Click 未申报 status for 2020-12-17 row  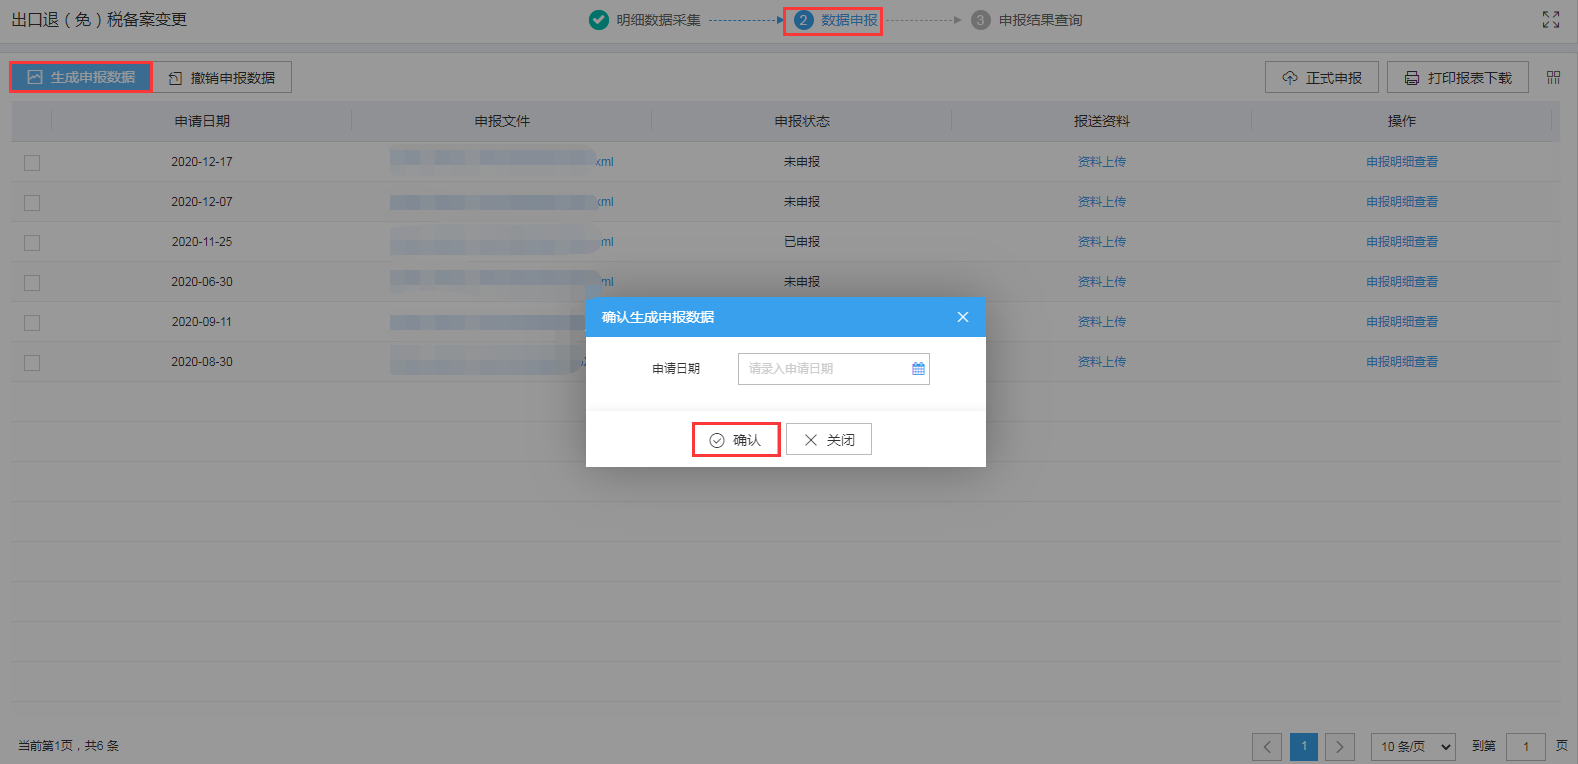point(802,162)
